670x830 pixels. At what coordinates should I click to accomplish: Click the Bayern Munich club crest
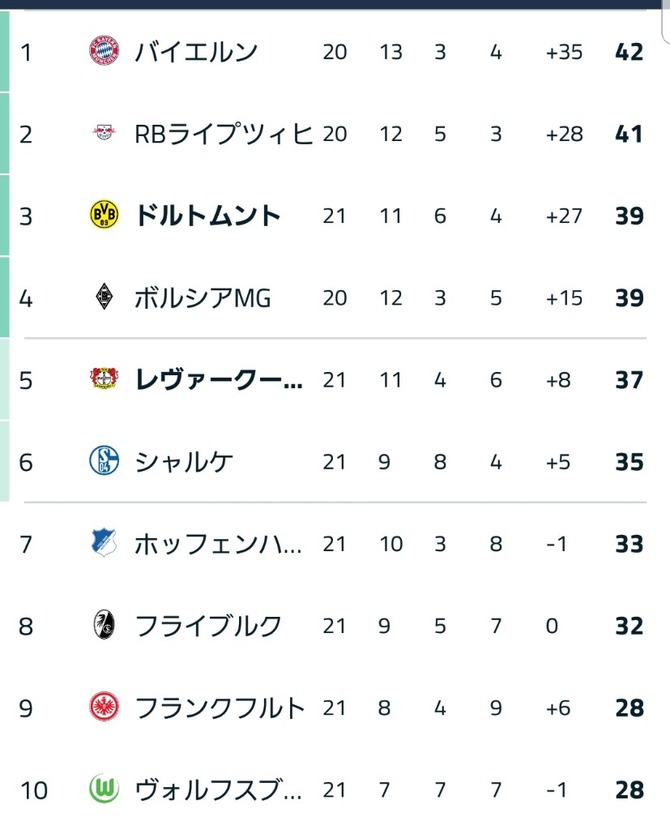tap(104, 51)
